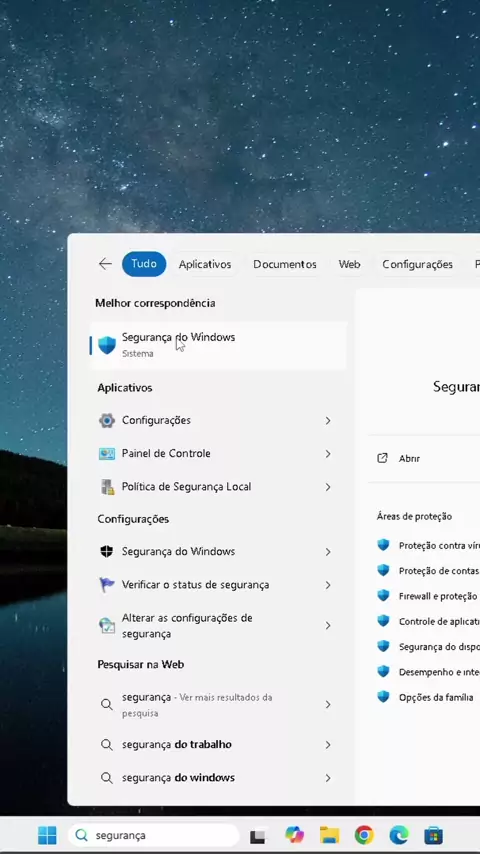Click the blue shield icon of best match
This screenshot has height=854, width=480.
(107, 345)
